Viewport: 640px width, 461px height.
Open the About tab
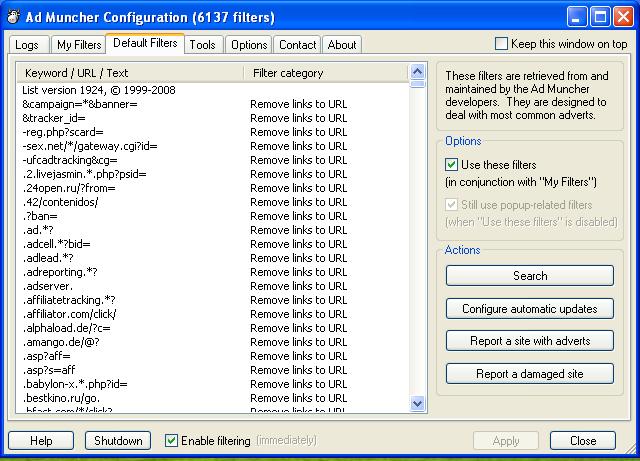342,45
